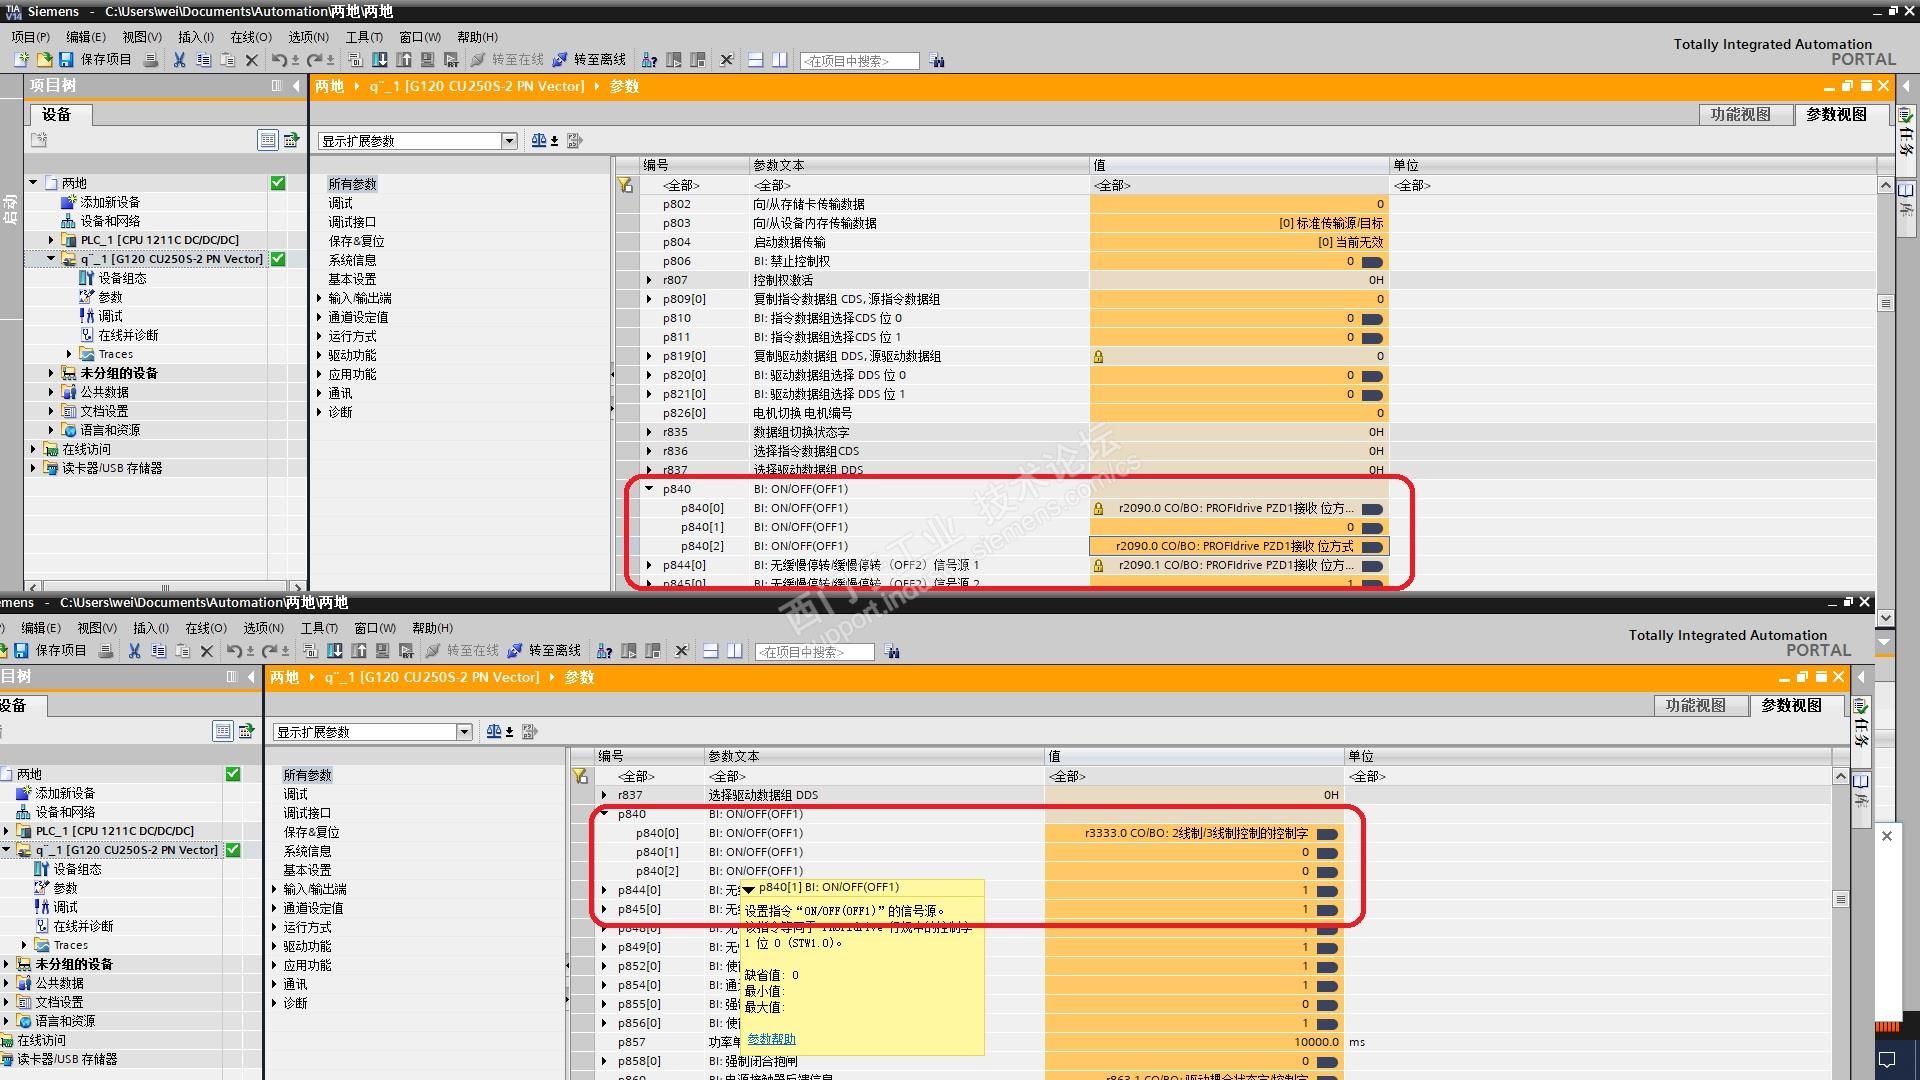Toggle vertical editor split icon in upper toolbar
1920x1080 pixels.
(780, 60)
